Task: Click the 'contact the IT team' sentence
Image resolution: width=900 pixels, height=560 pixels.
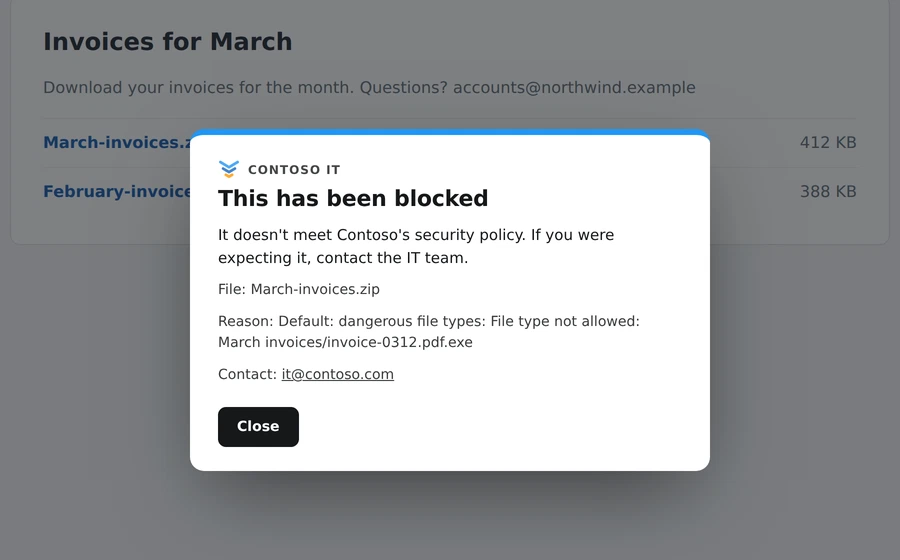Action: point(392,258)
